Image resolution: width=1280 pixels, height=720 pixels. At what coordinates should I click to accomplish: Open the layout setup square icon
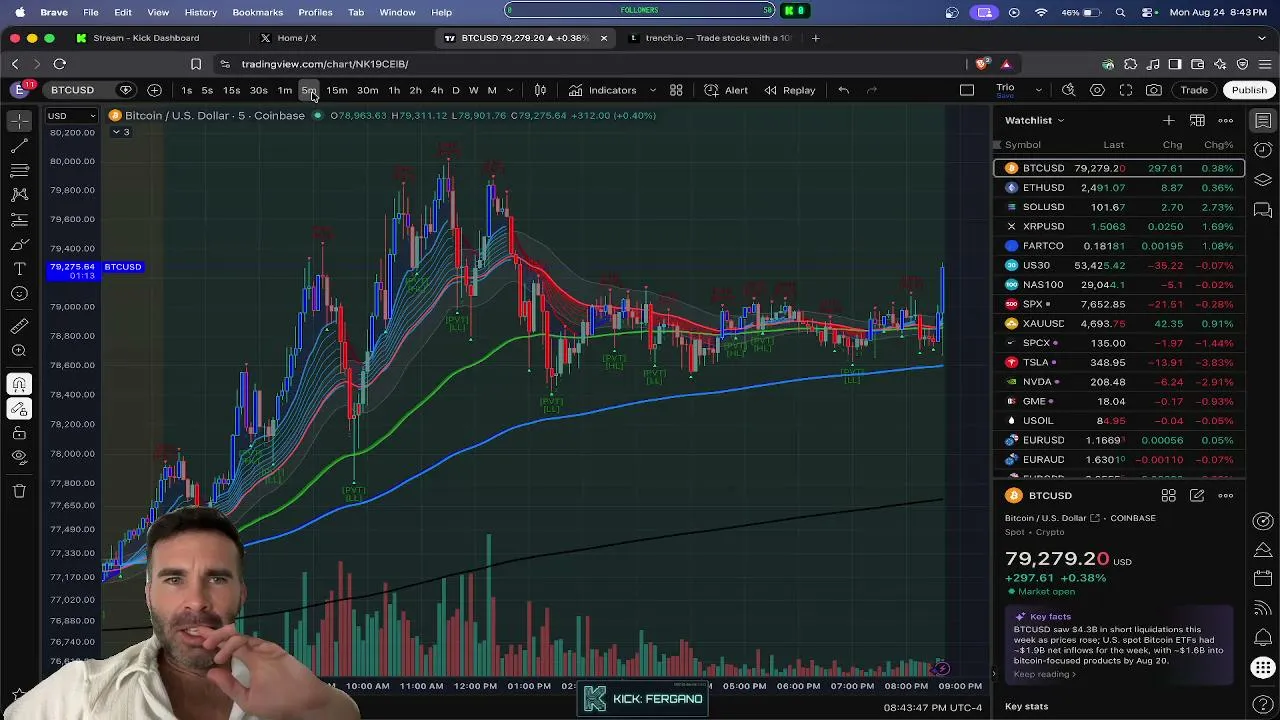point(967,90)
